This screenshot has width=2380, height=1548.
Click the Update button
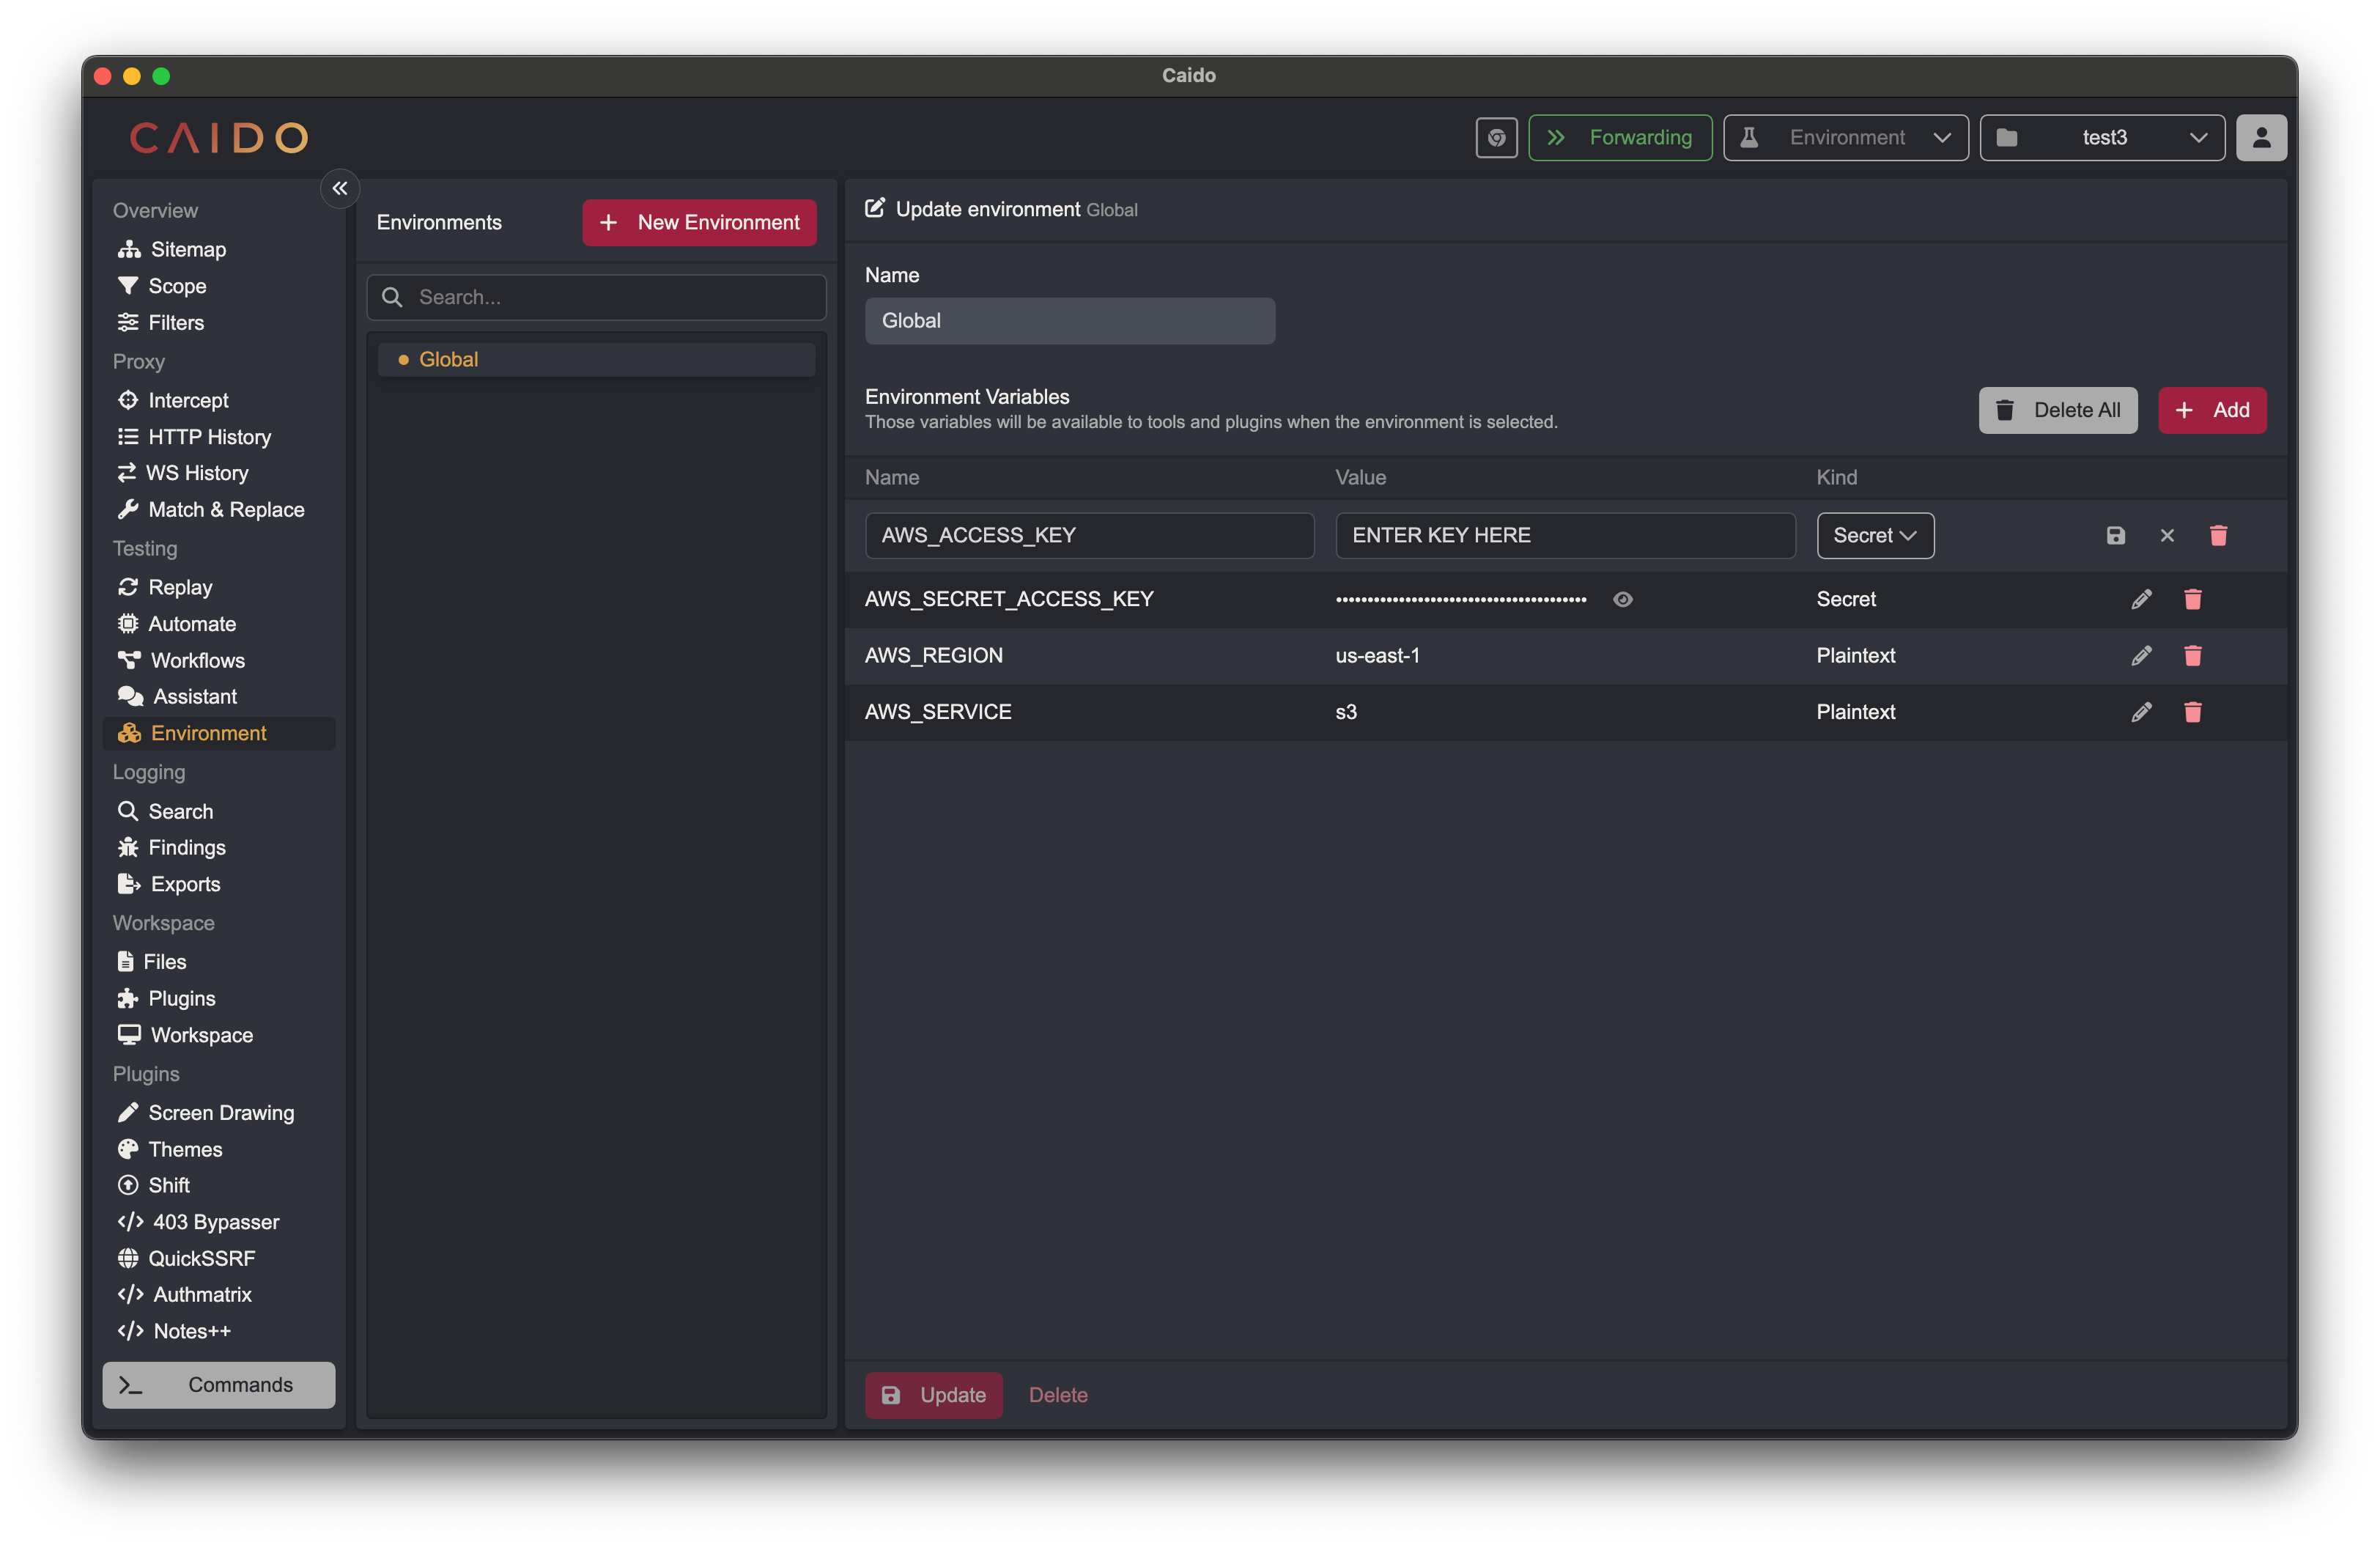(933, 1395)
